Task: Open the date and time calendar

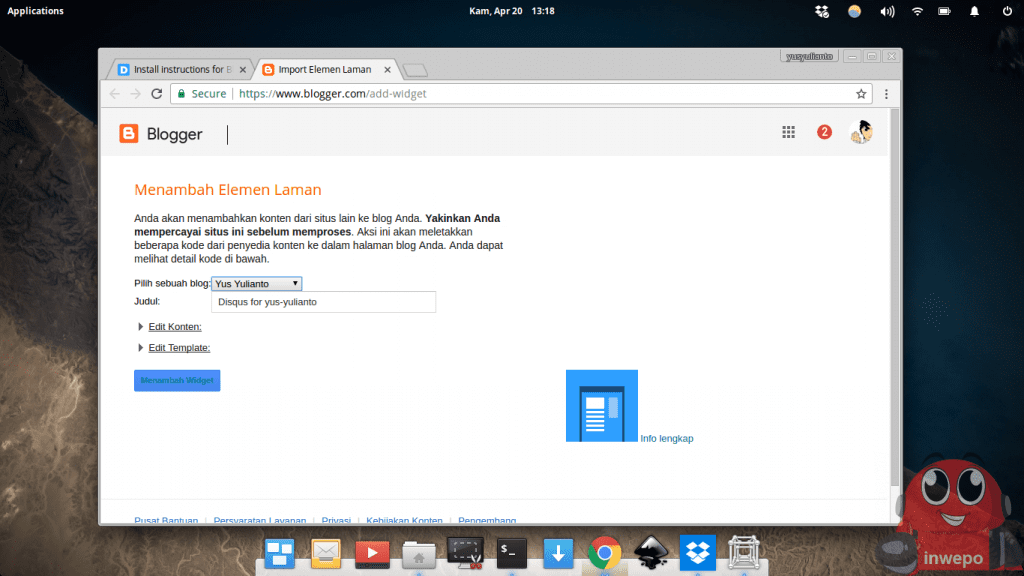Action: 511,11
